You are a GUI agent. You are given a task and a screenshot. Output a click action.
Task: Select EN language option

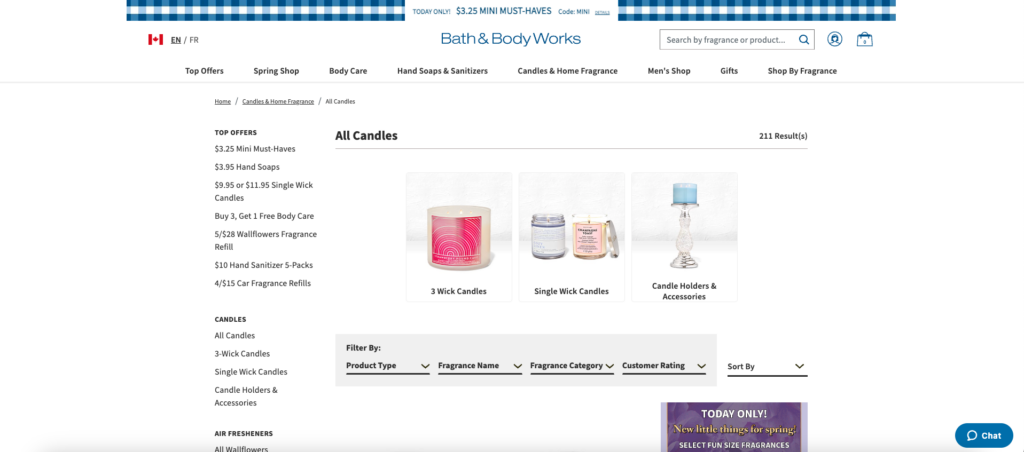[176, 40]
